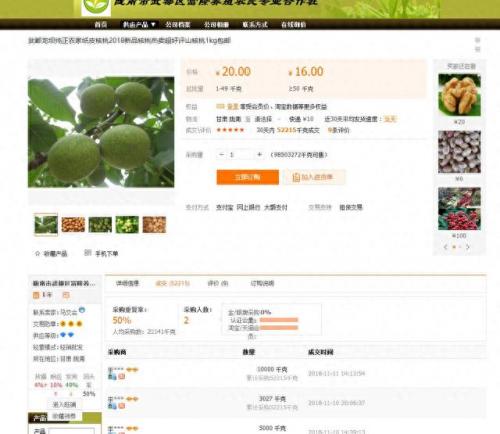Click the blue diamond supply-level icons
Screen dimensions: 500x434
67,335
